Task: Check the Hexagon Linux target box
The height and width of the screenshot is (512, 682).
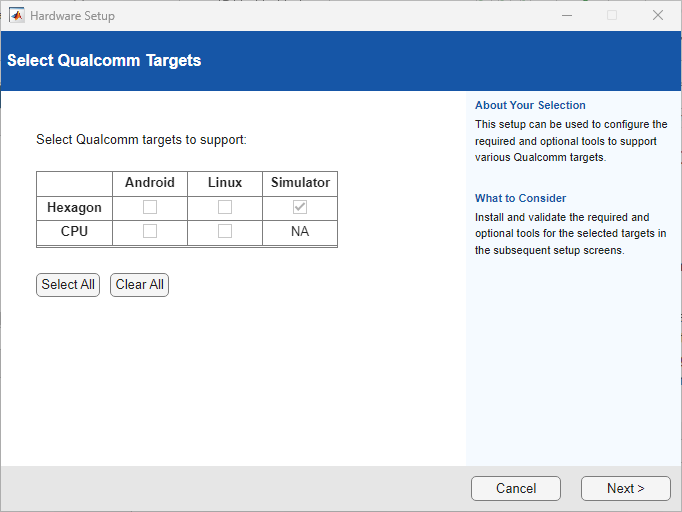Action: (225, 207)
